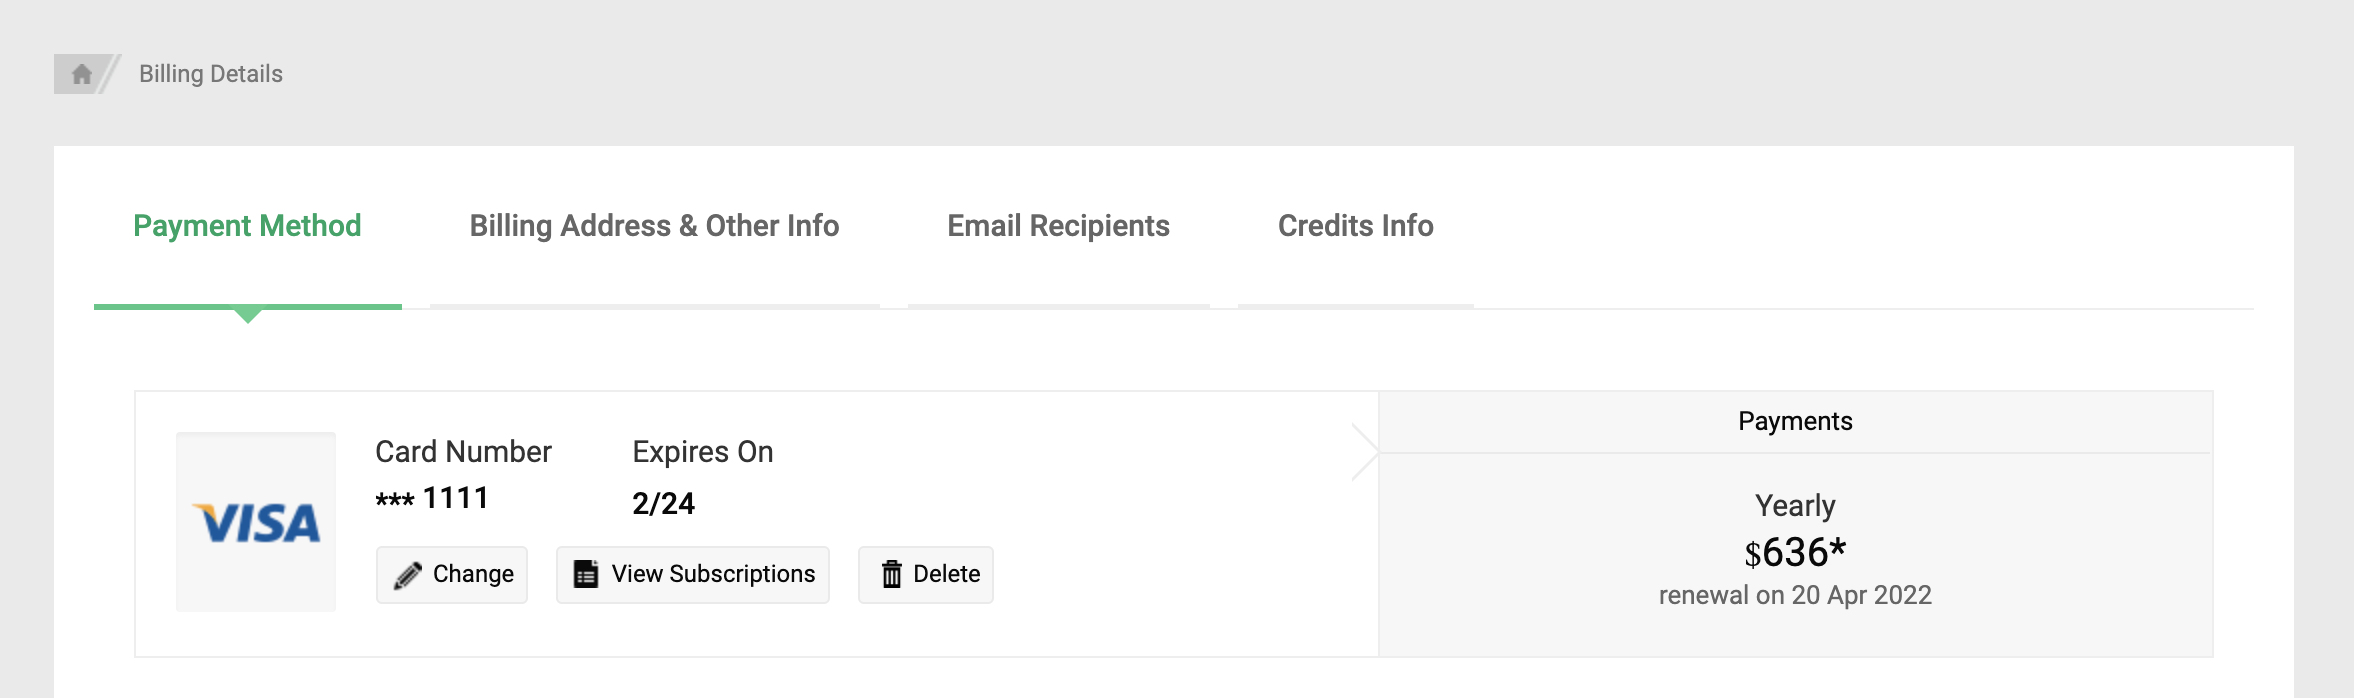Viewport: 2354px width, 698px height.
Task: Click the 2/24 expiry date value
Action: (x=663, y=503)
